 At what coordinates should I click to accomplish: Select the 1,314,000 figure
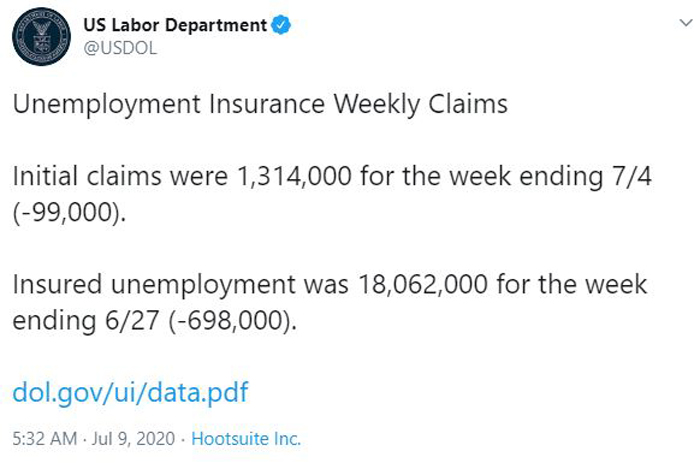point(295,176)
